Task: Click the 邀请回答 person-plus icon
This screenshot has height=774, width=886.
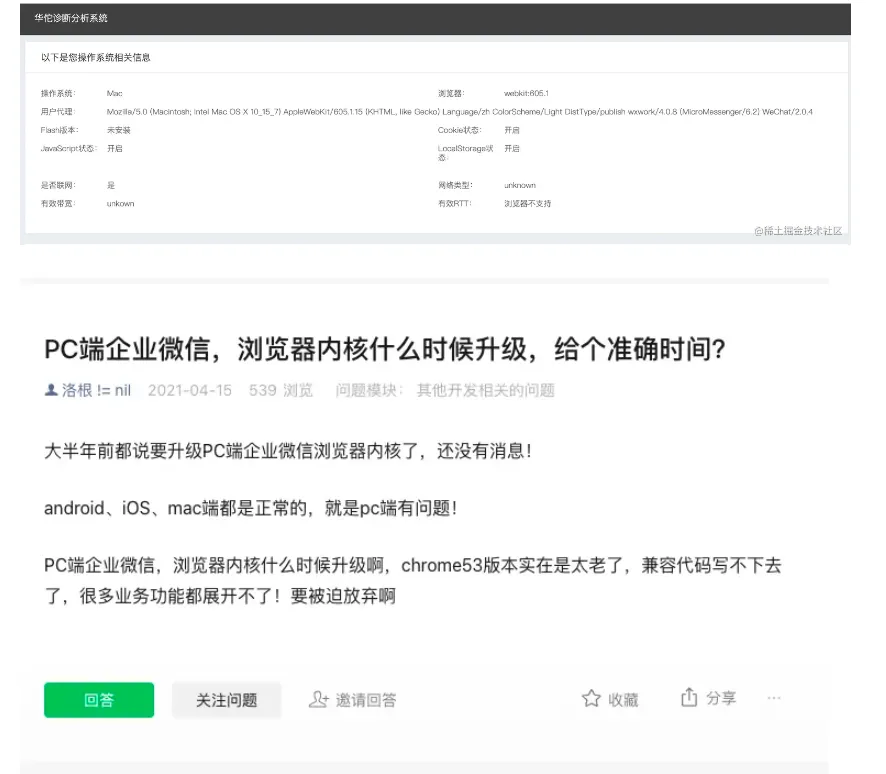Action: pyautogui.click(x=318, y=699)
